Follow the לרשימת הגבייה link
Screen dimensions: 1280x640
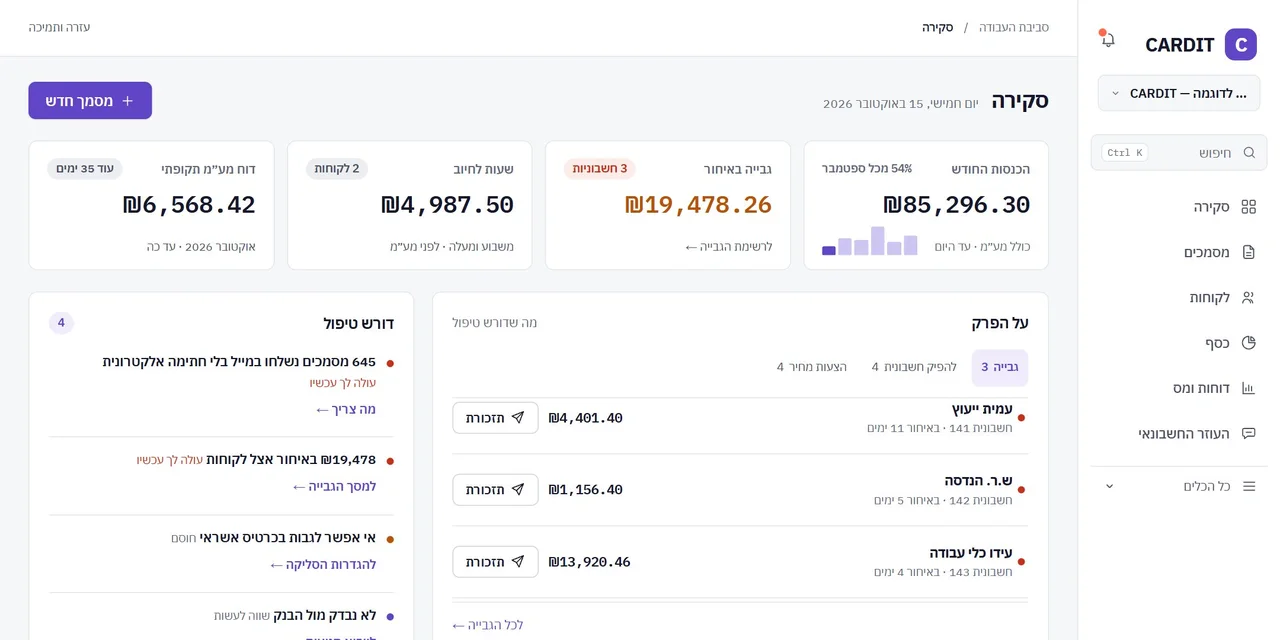pos(729,246)
